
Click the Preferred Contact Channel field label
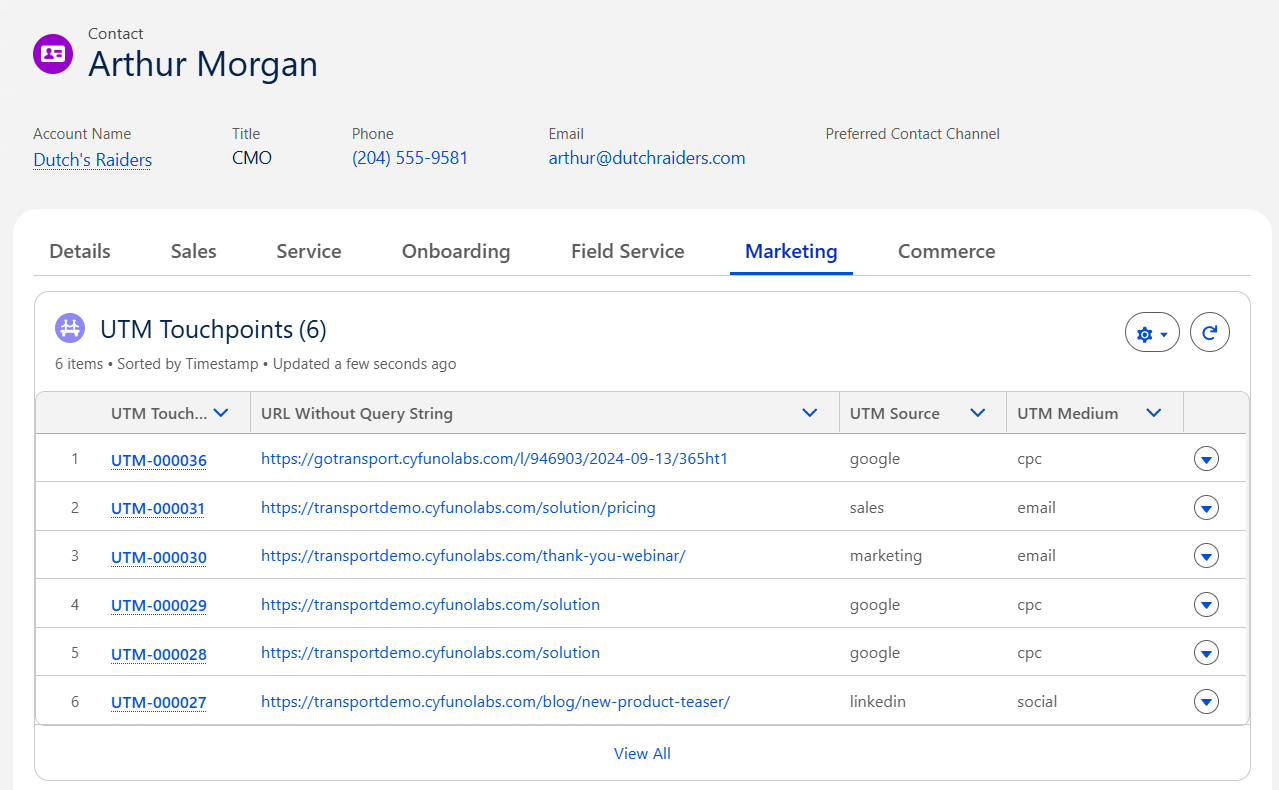click(x=913, y=134)
